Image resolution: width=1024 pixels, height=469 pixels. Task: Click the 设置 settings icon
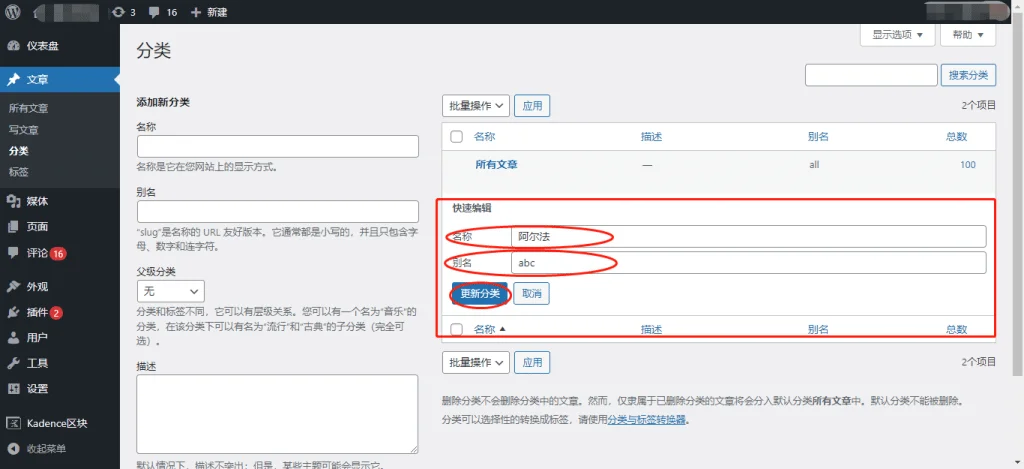[13, 389]
